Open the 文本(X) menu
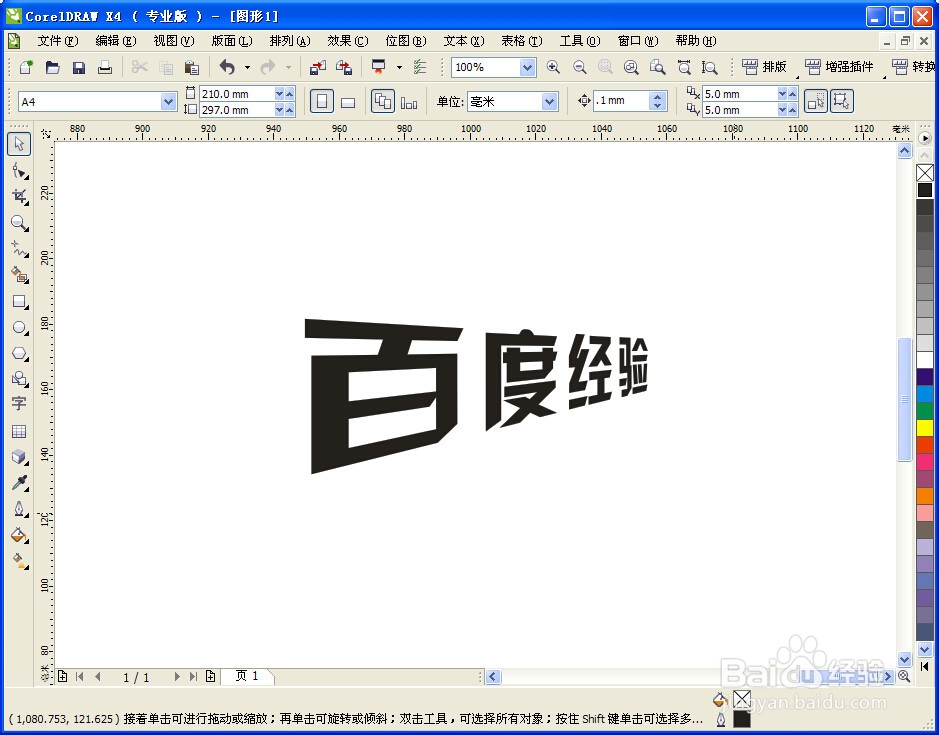This screenshot has height=735, width=939. pos(464,41)
